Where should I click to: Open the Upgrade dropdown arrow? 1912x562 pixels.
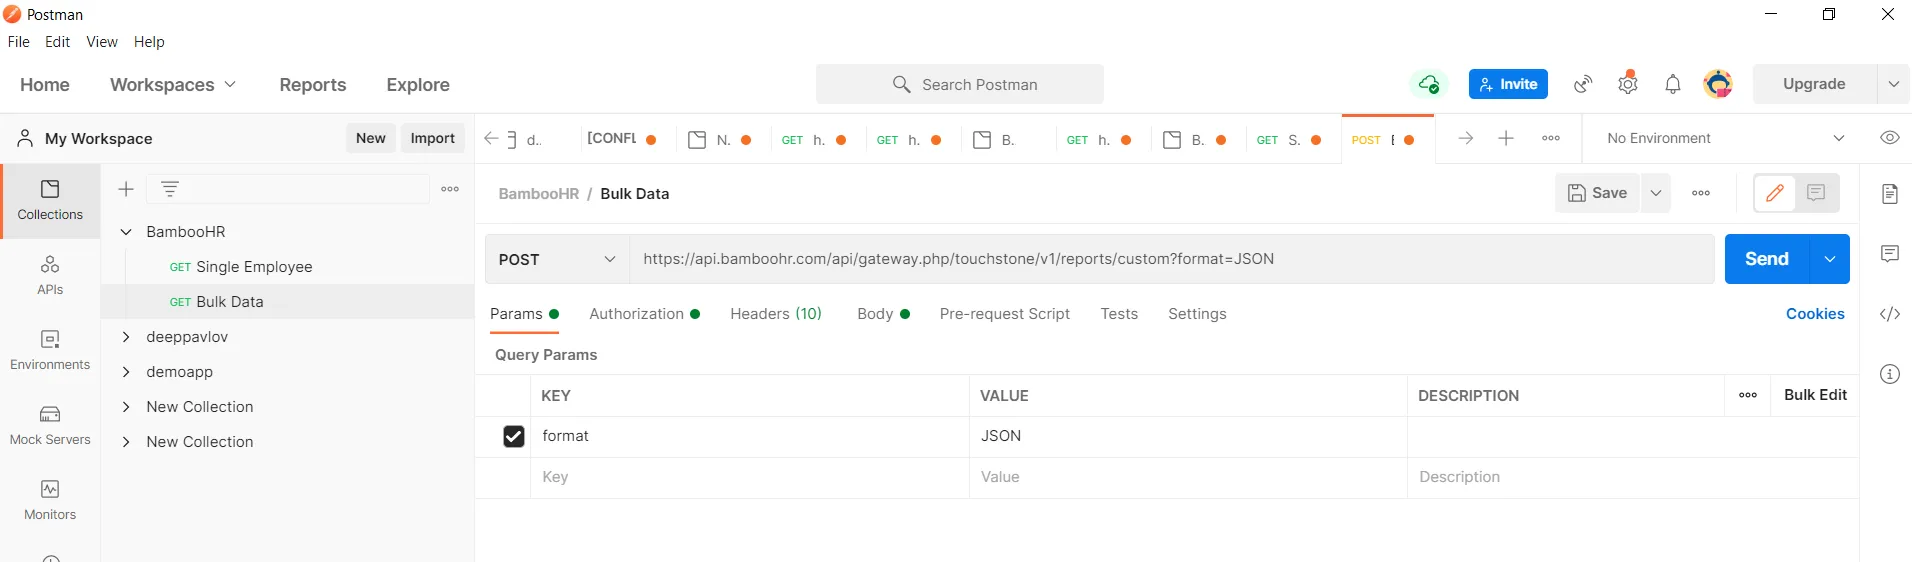pyautogui.click(x=1894, y=84)
